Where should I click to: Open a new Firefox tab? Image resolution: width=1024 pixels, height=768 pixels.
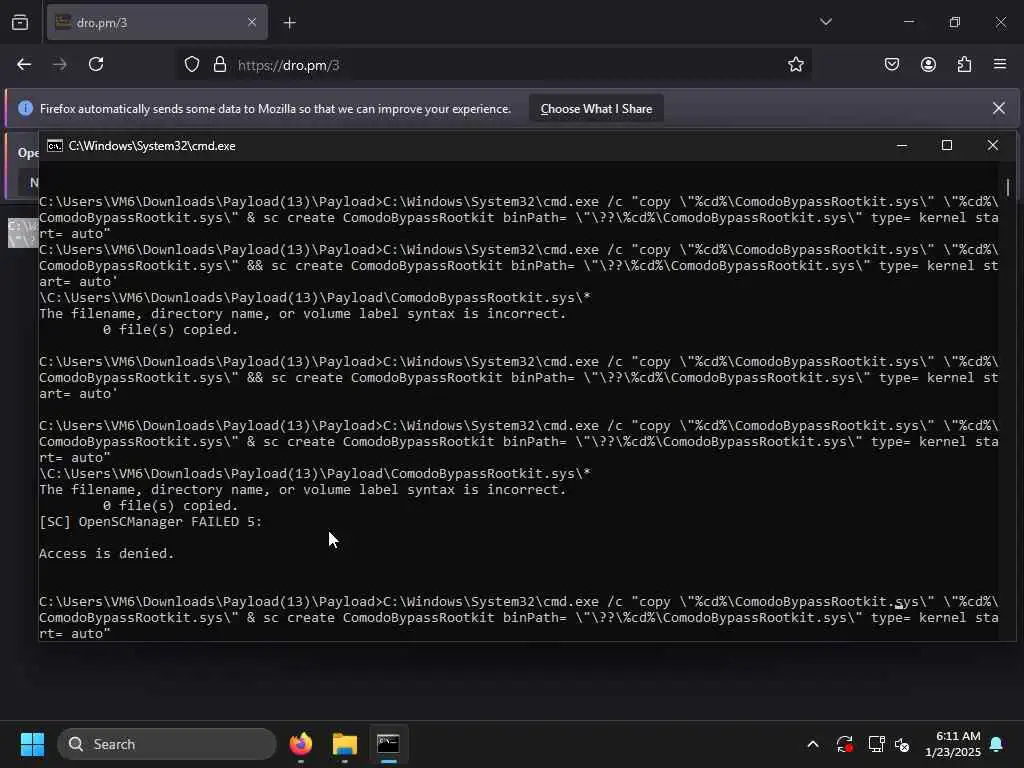pyautogui.click(x=289, y=23)
